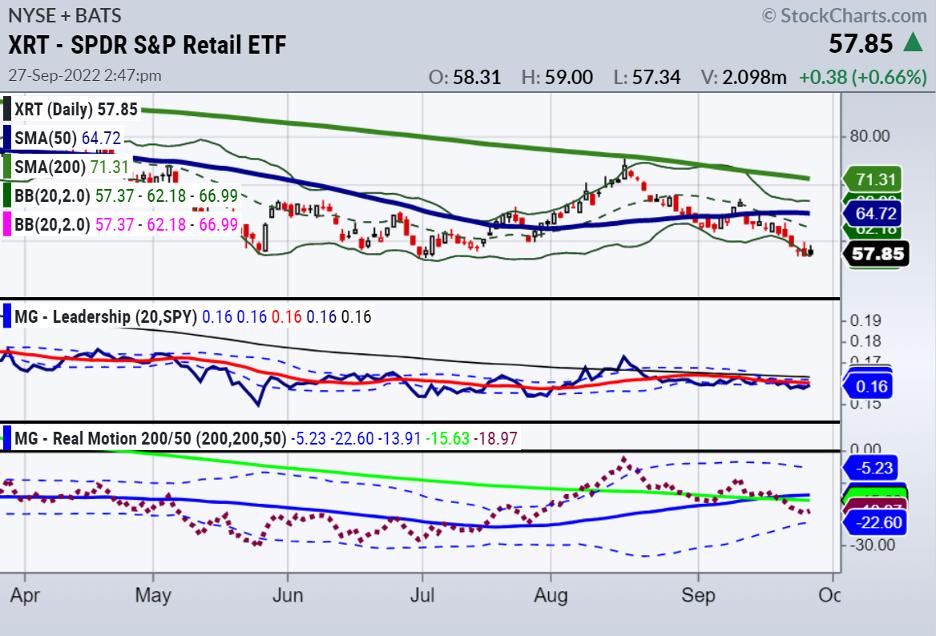Click the open value O: 58.31
The image size is (936, 636).
coord(464,77)
